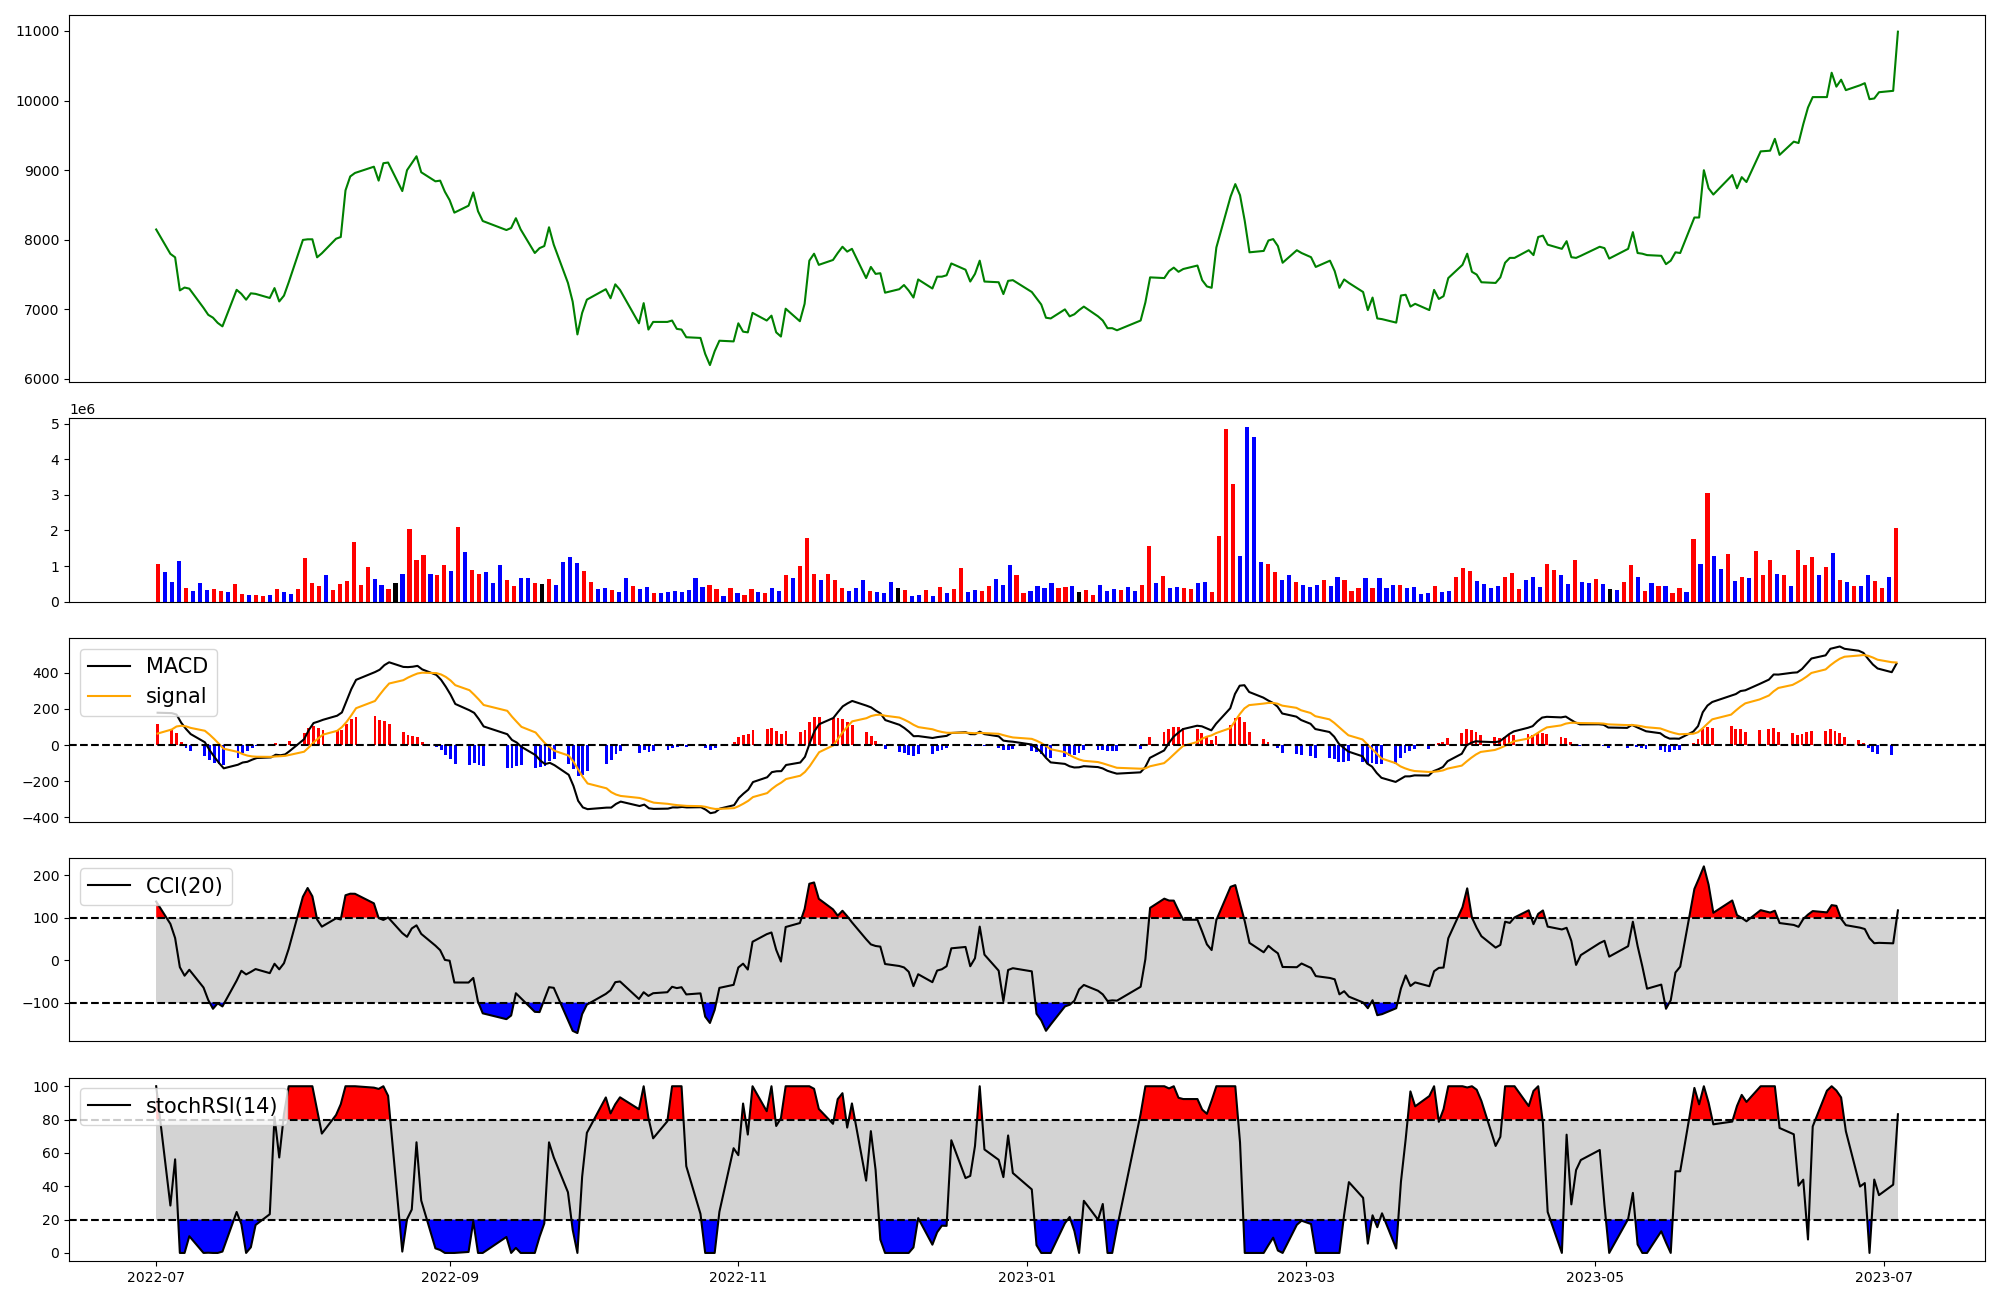Click the 1e6 volume scale label
The width and height of the screenshot is (2000, 1300).
82,410
